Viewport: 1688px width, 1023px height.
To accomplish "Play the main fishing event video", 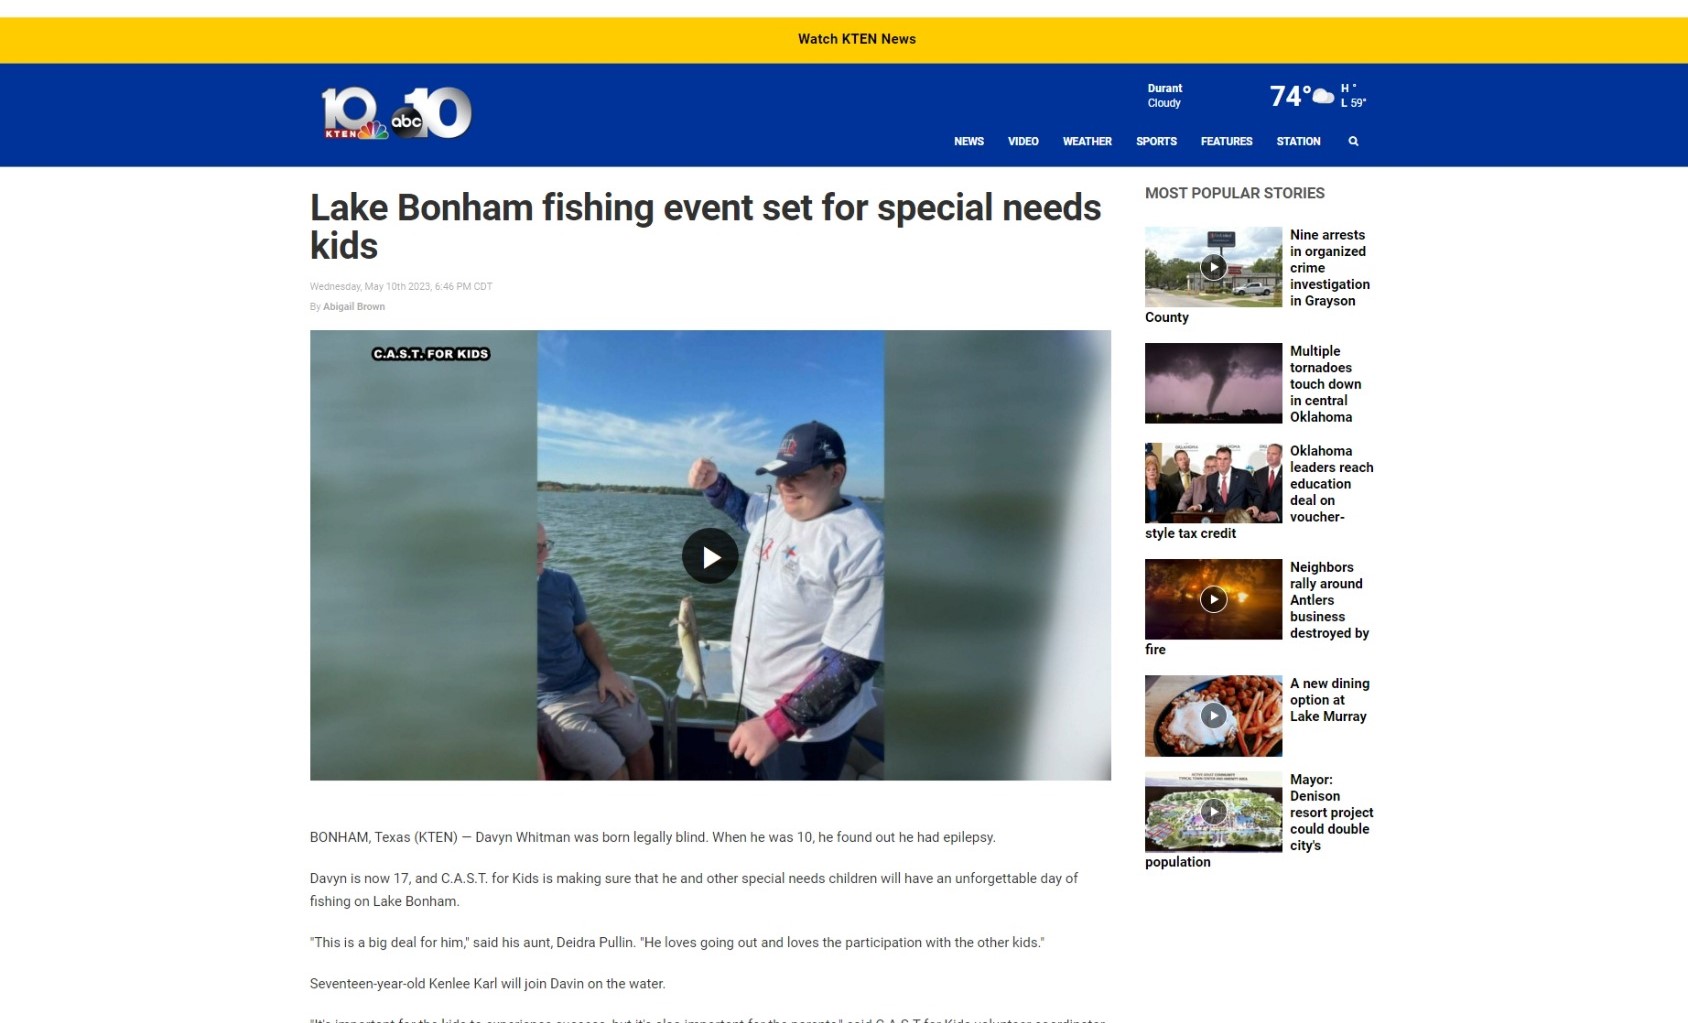I will 710,556.
